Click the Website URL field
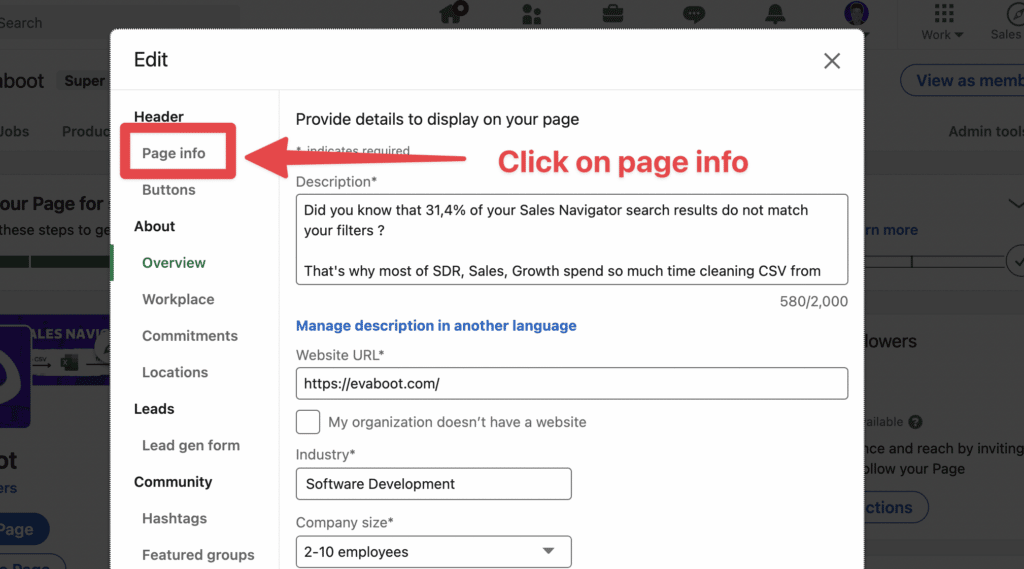The height and width of the screenshot is (569, 1024). pos(571,383)
